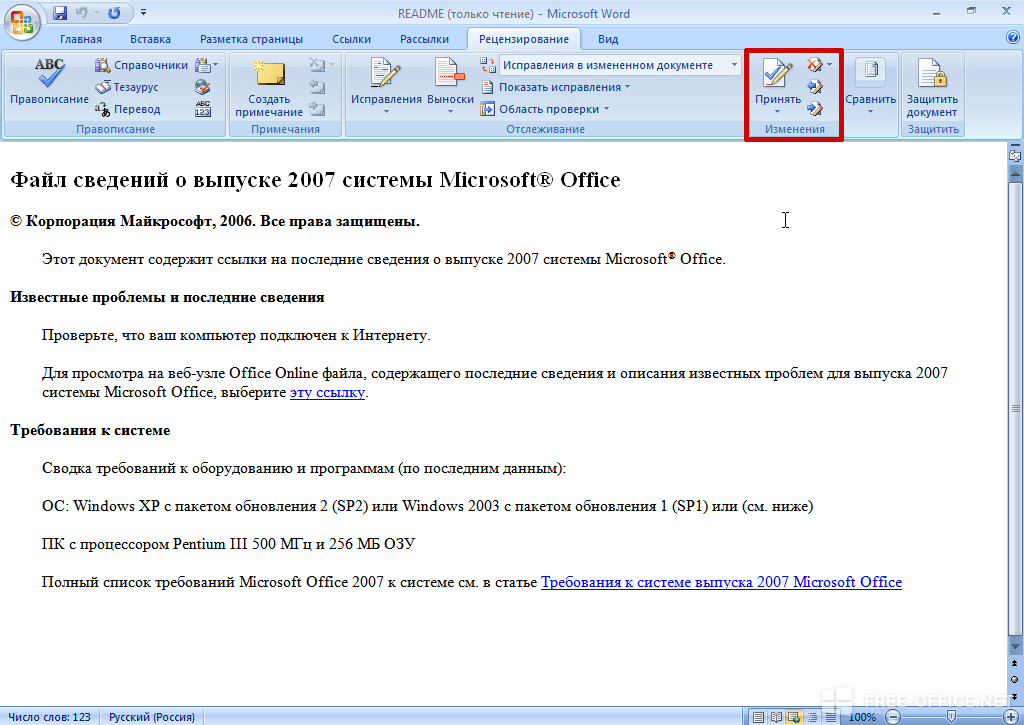This screenshot has width=1024, height=725.
Task: Click the Сравнить compare button
Action: click(x=871, y=80)
